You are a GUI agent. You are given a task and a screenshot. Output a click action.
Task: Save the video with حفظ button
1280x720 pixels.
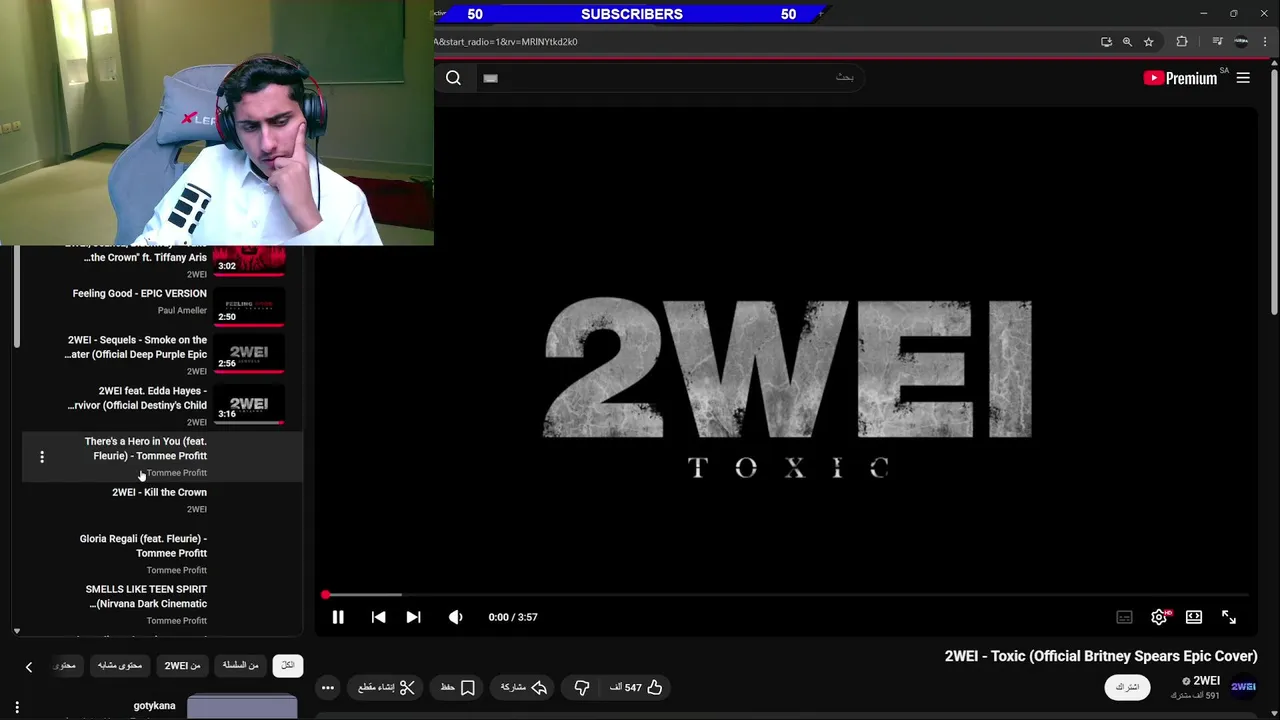pos(457,687)
